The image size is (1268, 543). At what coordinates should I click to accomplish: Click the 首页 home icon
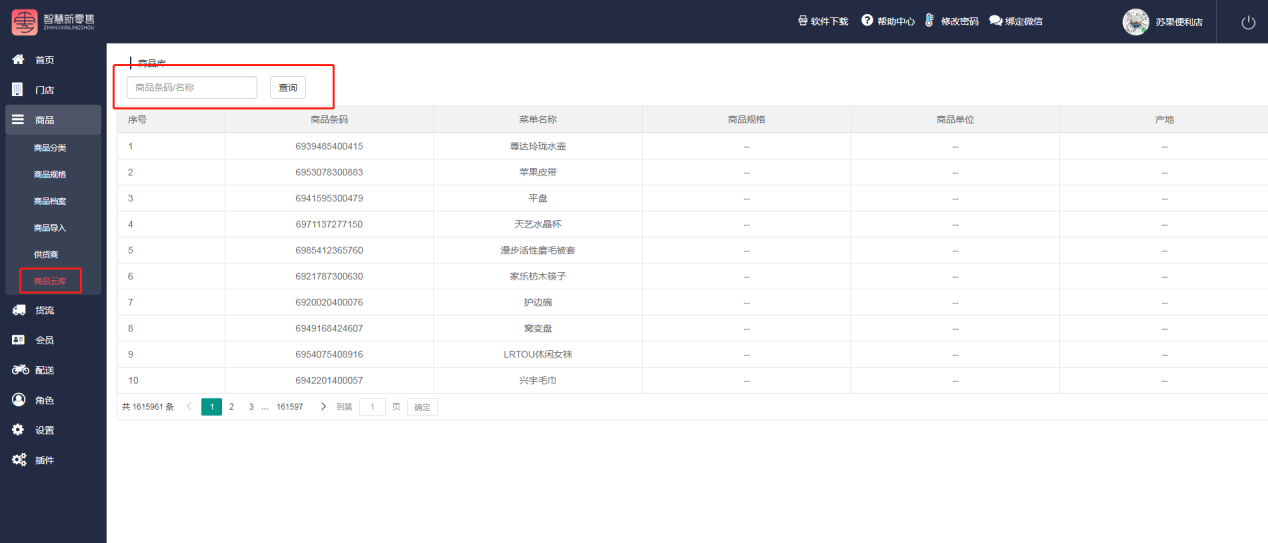pyautogui.click(x=18, y=60)
